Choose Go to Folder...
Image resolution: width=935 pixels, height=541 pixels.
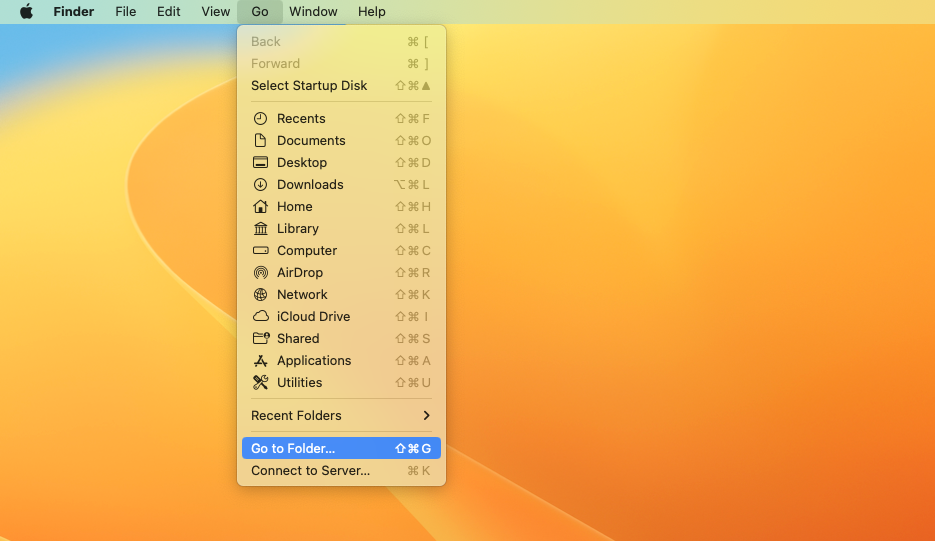(341, 449)
